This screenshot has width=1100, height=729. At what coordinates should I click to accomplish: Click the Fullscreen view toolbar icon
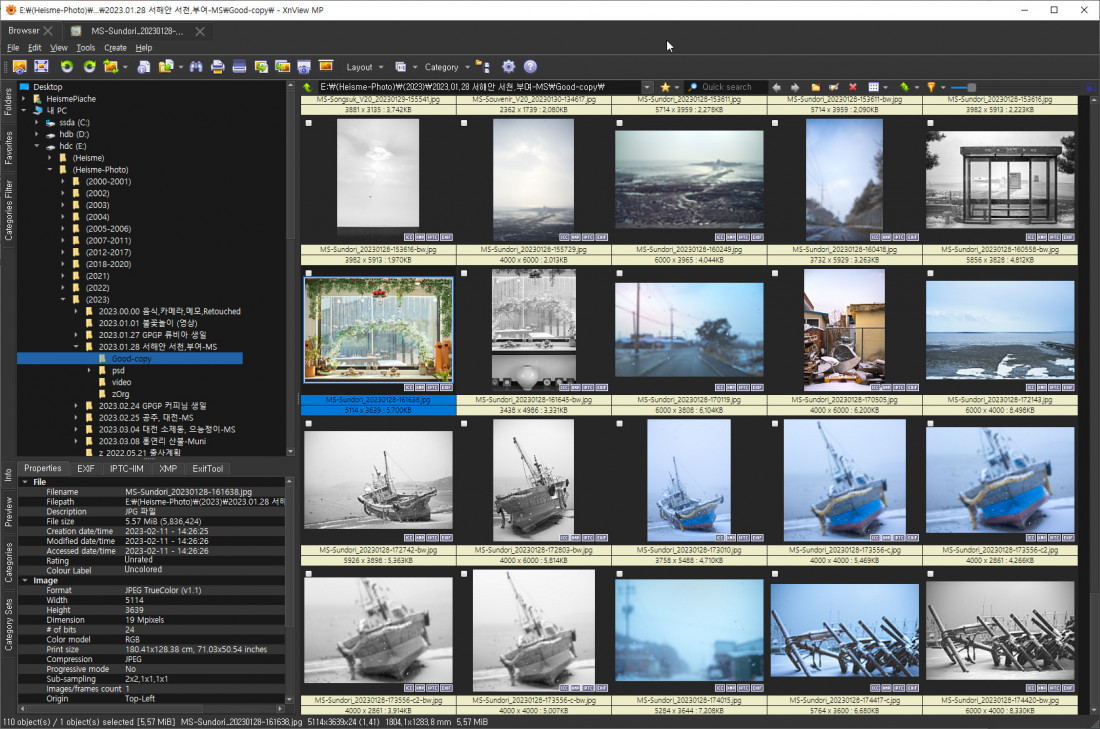[x=41, y=67]
